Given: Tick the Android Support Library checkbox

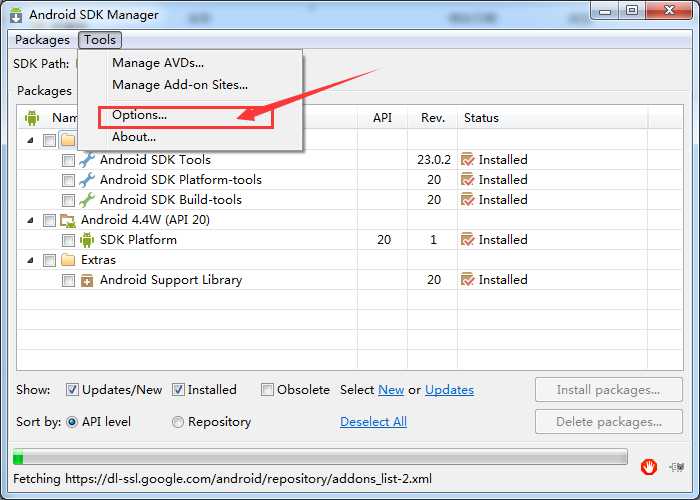Looking at the screenshot, I should point(68,280).
